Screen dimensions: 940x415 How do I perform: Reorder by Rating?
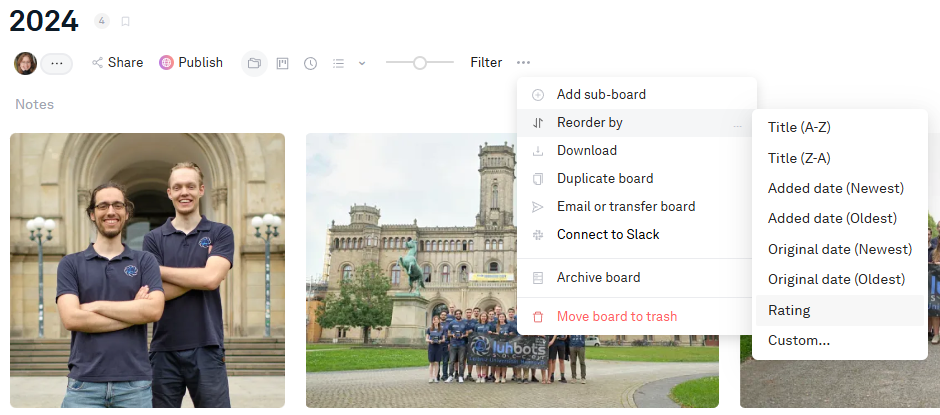click(789, 310)
